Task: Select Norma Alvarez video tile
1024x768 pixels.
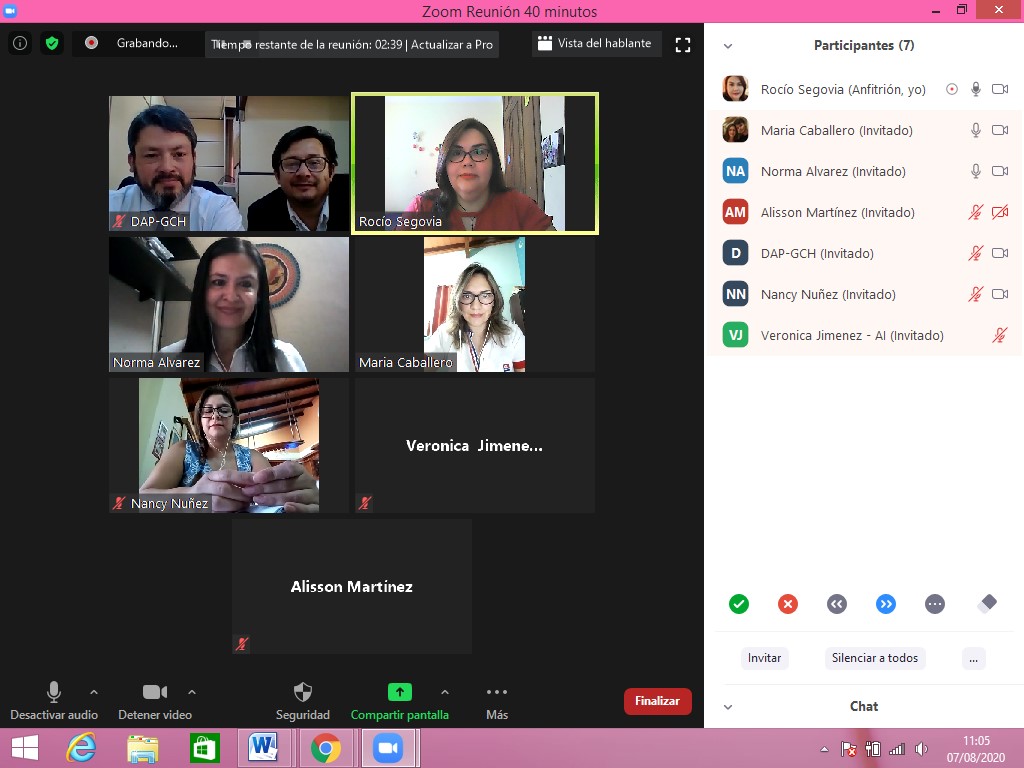Action: (229, 304)
